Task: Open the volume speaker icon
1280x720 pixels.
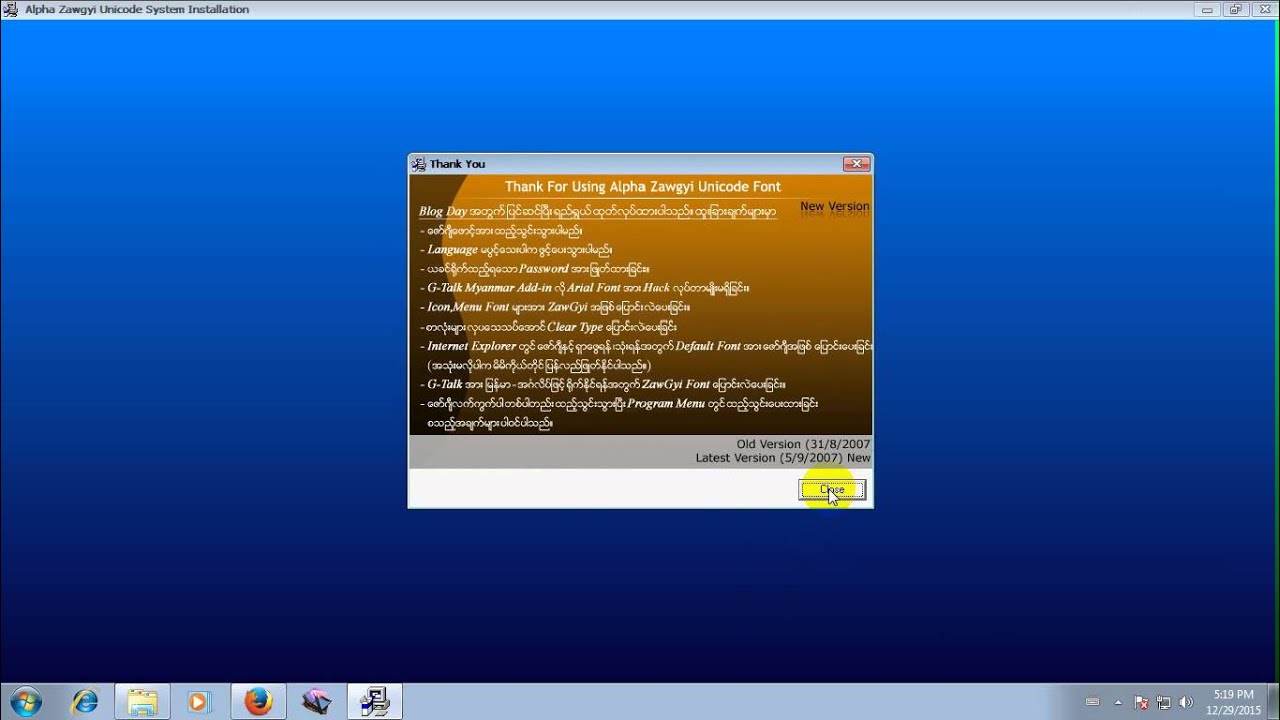Action: 1187,702
